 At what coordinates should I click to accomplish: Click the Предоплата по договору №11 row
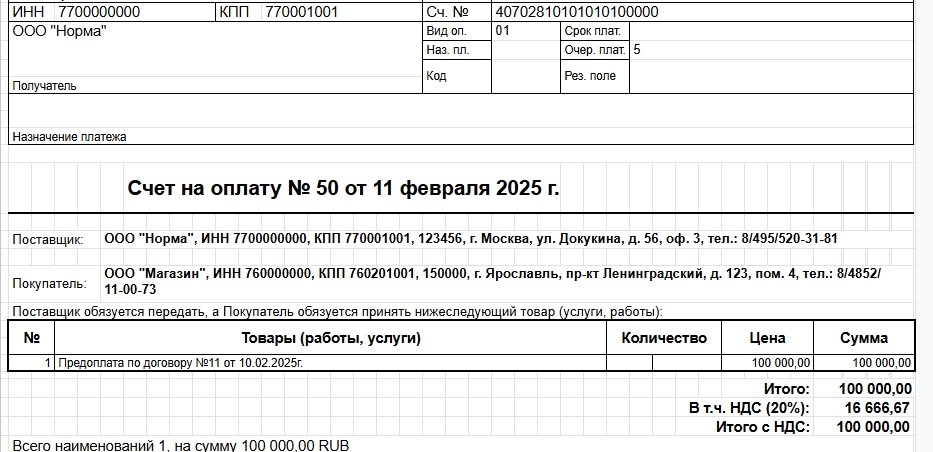point(180,362)
